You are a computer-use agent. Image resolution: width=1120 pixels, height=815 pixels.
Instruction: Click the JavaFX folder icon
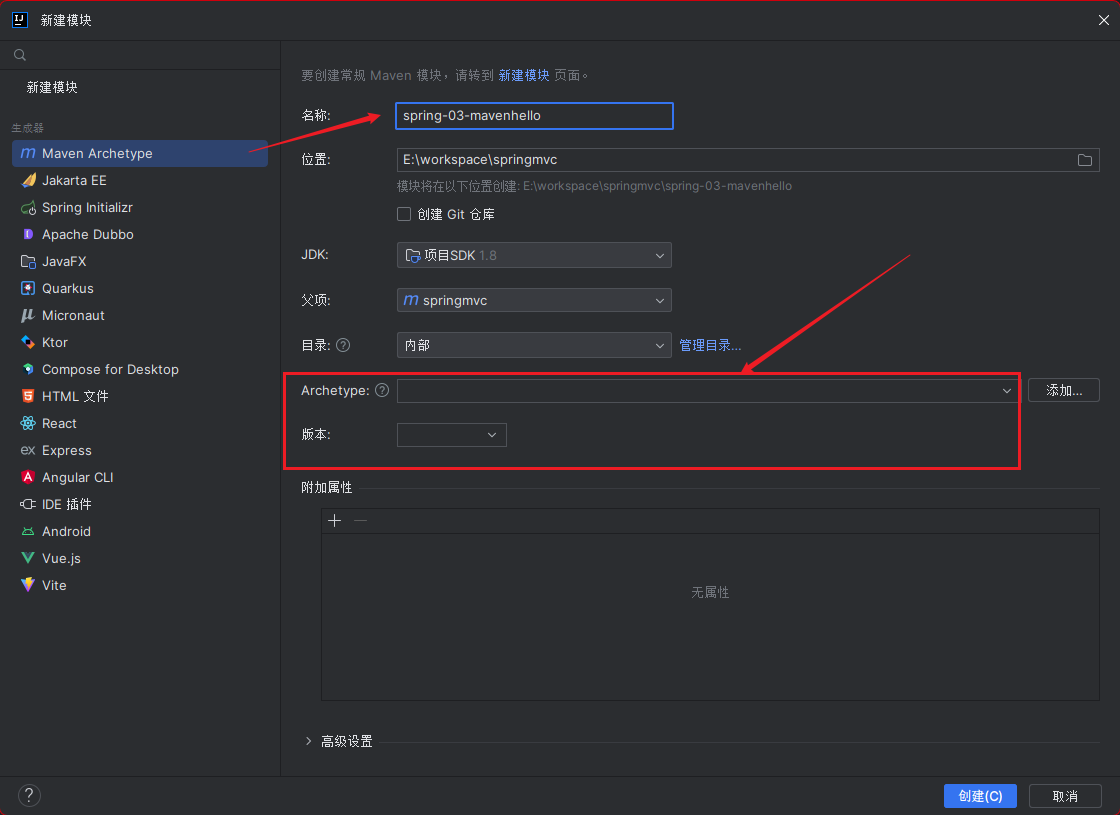28,261
